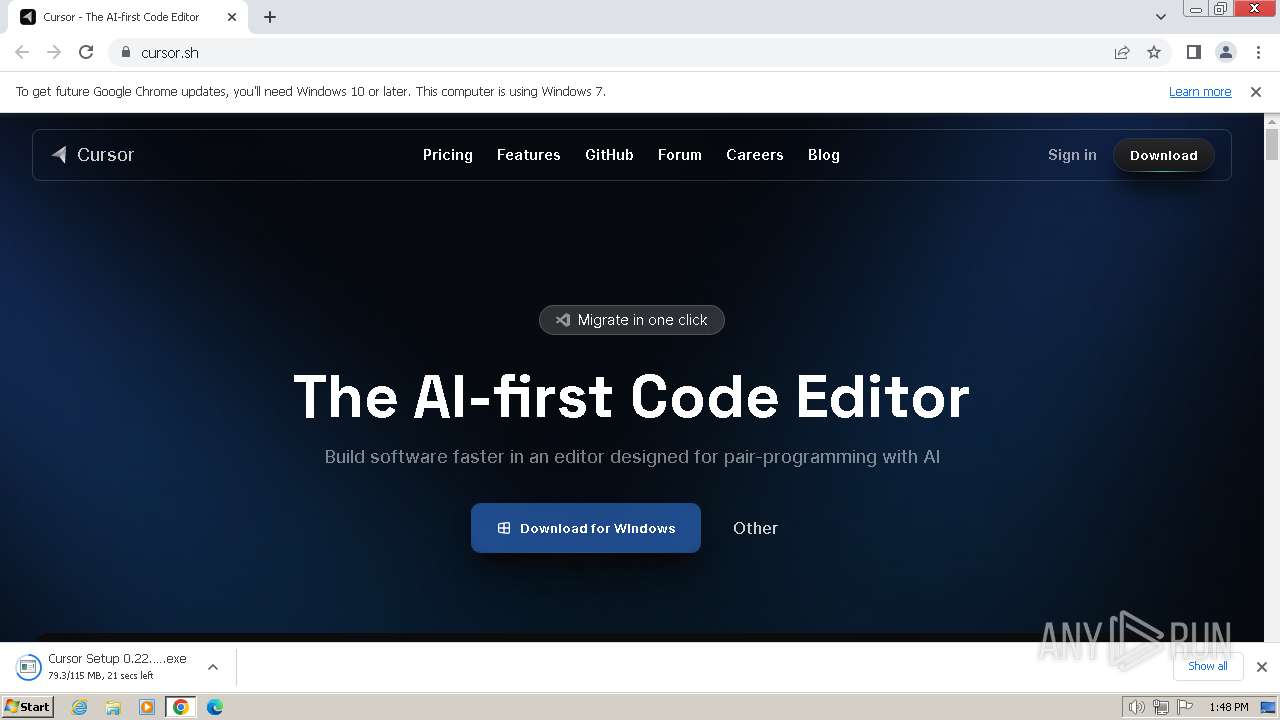Open Windows Media Player from taskbar
This screenshot has width=1280, height=720.
tap(147, 707)
